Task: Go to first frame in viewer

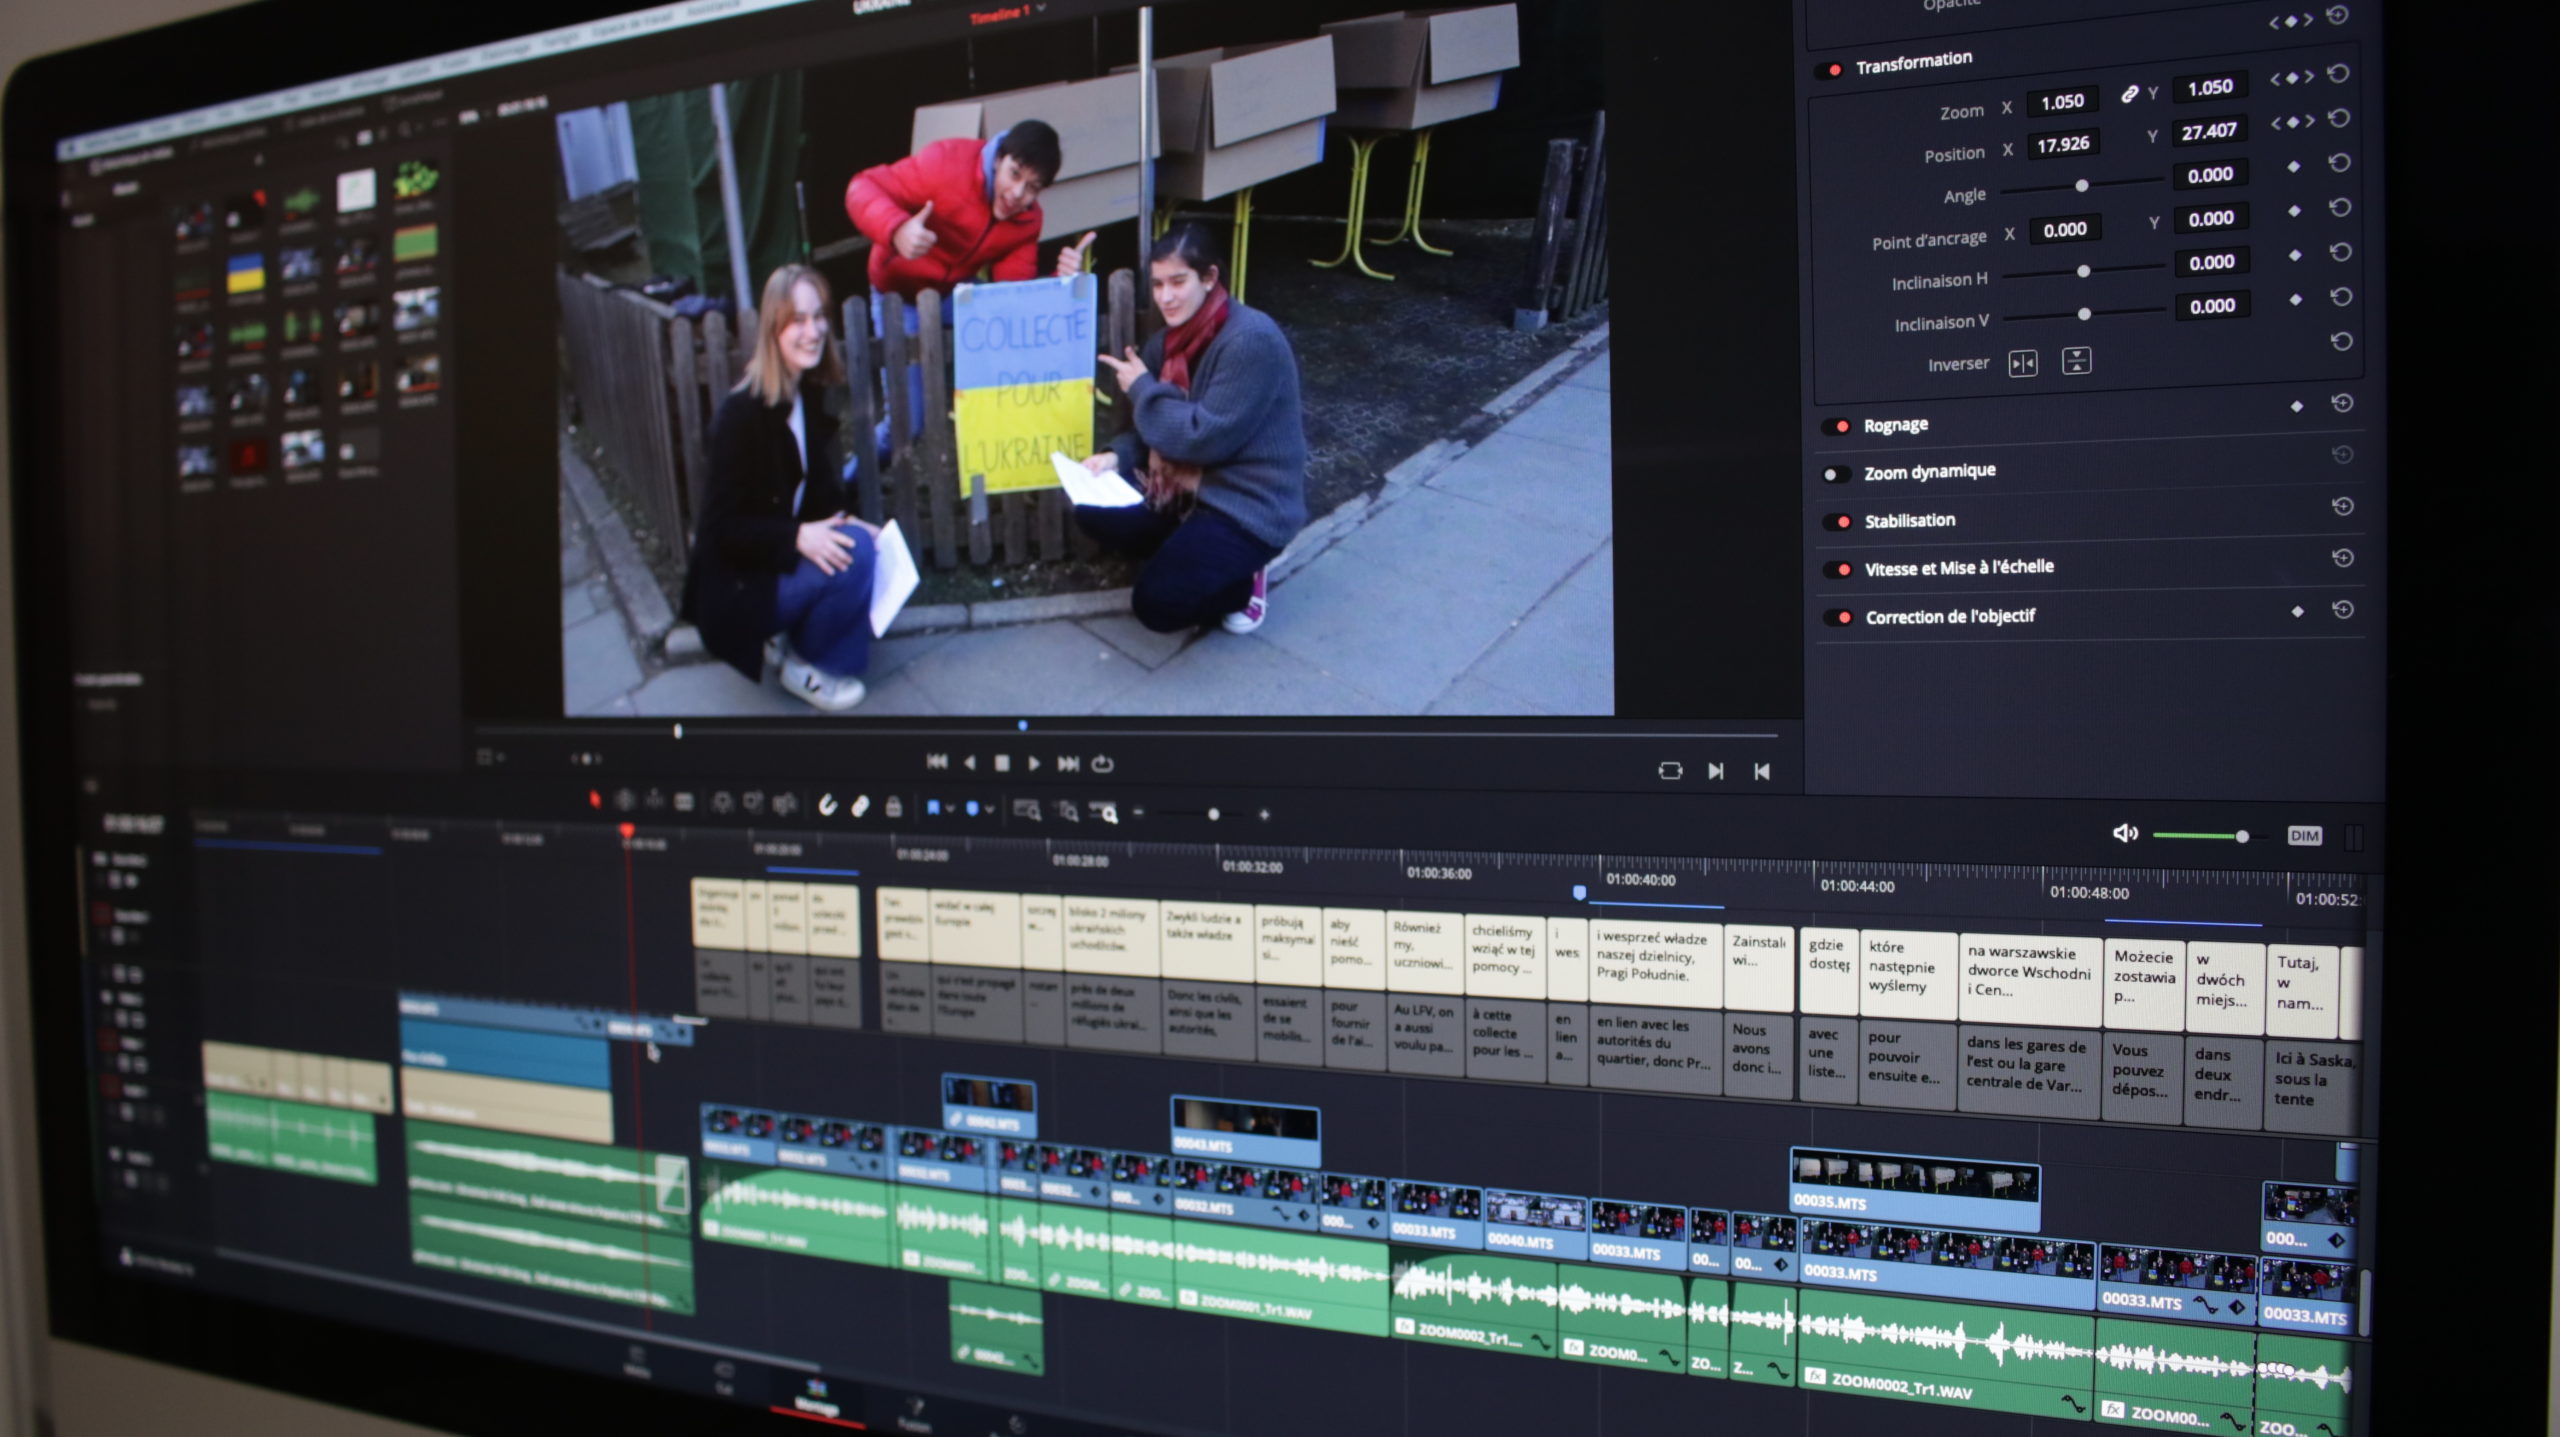Action: click(x=937, y=762)
